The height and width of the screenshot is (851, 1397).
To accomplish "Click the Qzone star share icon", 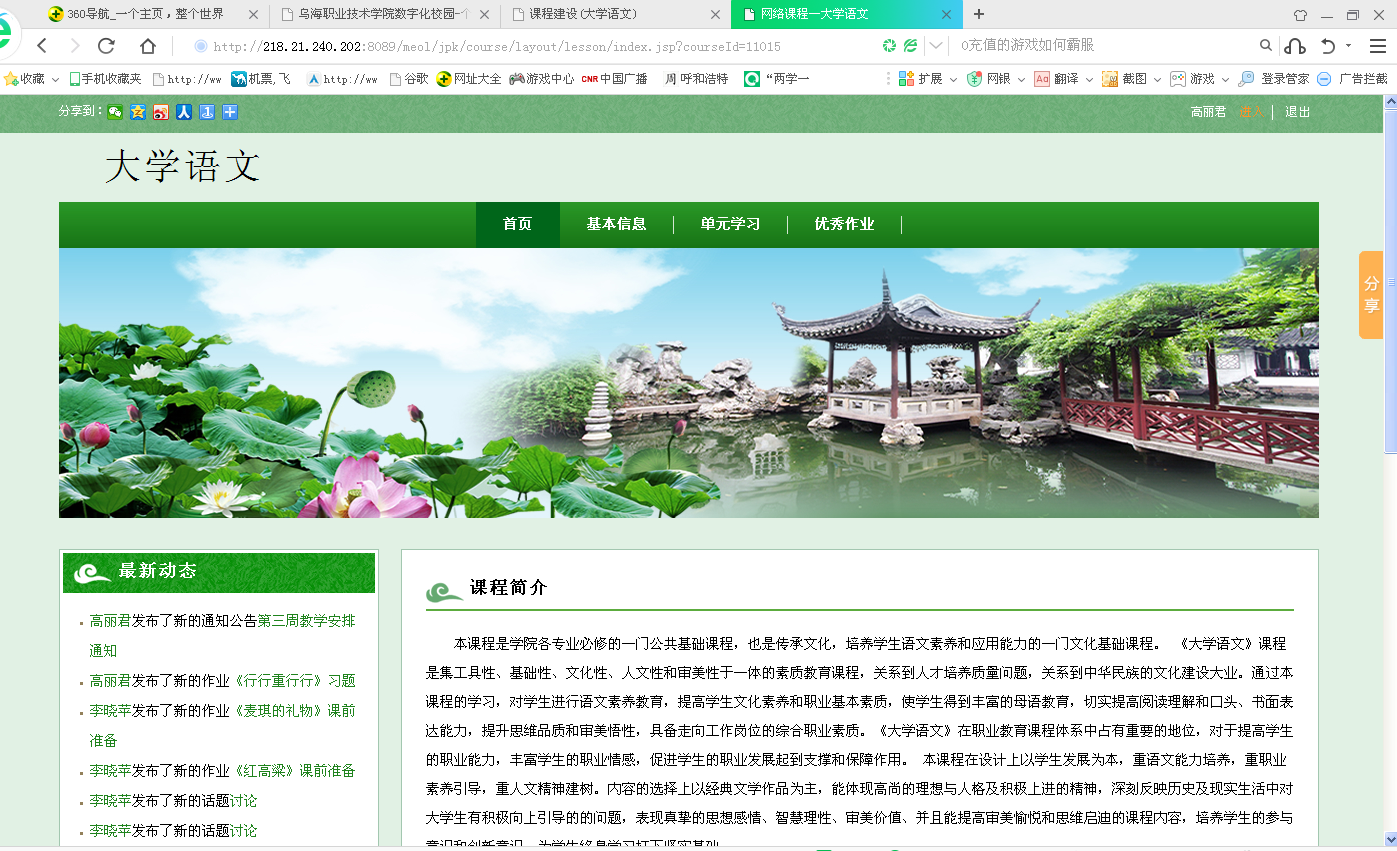I will [x=138, y=112].
